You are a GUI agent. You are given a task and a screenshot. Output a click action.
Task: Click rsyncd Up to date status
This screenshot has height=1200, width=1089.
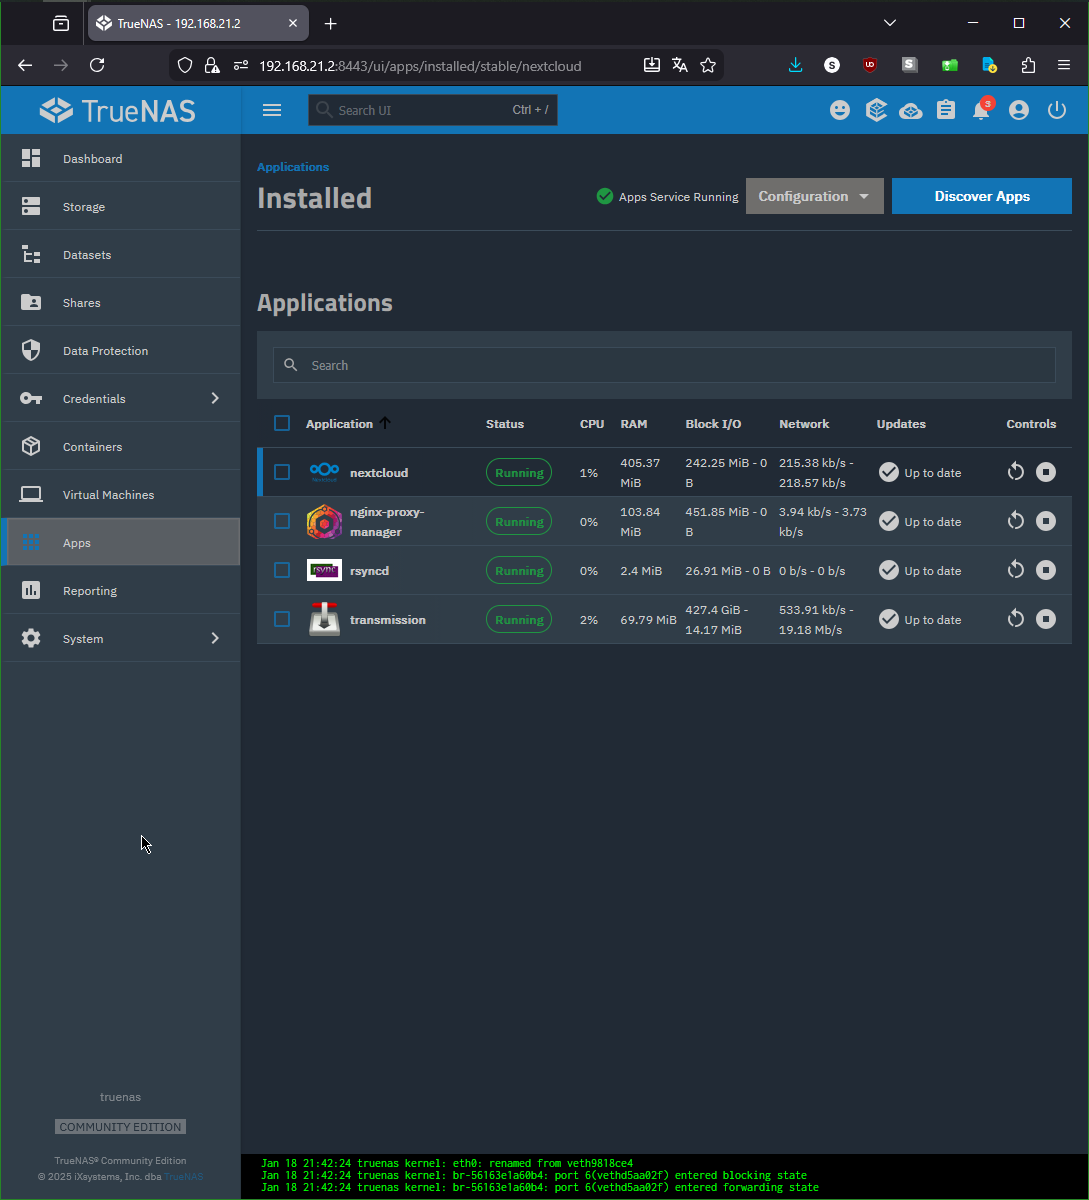[x=920, y=570]
